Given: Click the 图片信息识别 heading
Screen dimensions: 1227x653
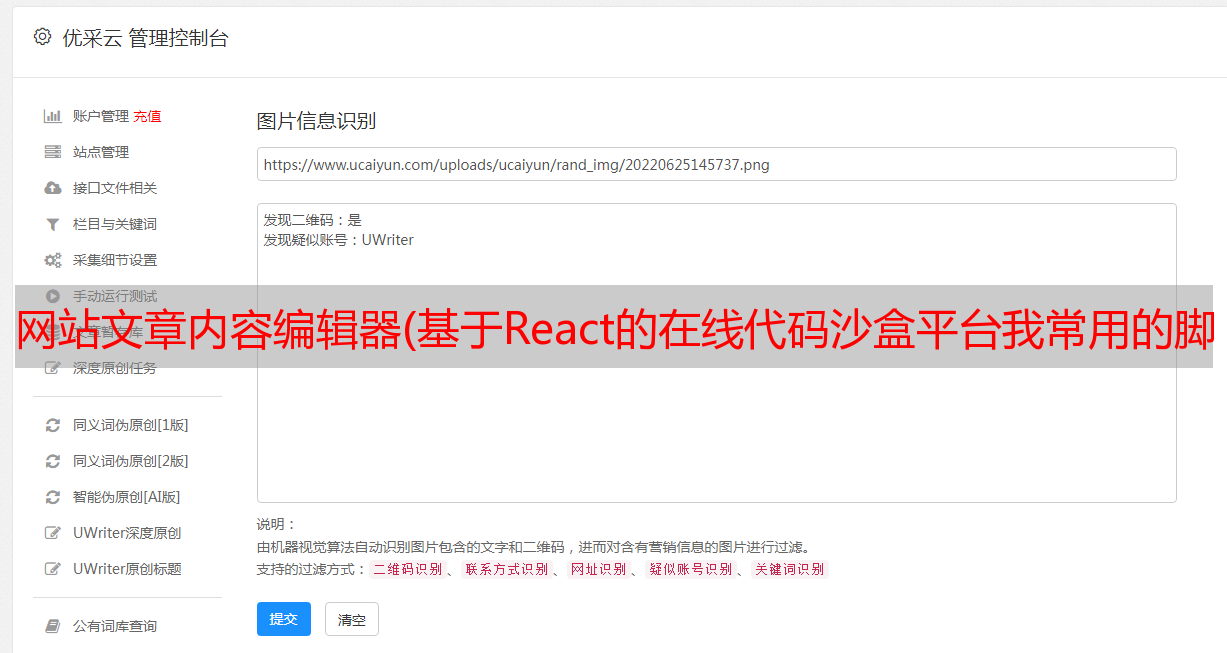Looking at the screenshot, I should point(316,121).
